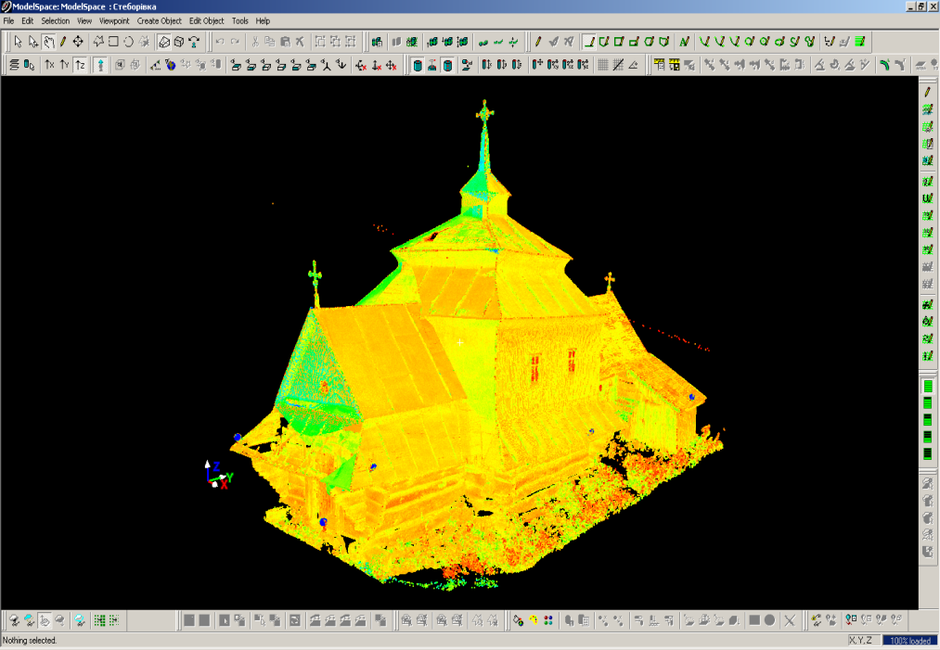940x650 pixels.
Task: Toggle orthographic view cube
Action: [179, 41]
